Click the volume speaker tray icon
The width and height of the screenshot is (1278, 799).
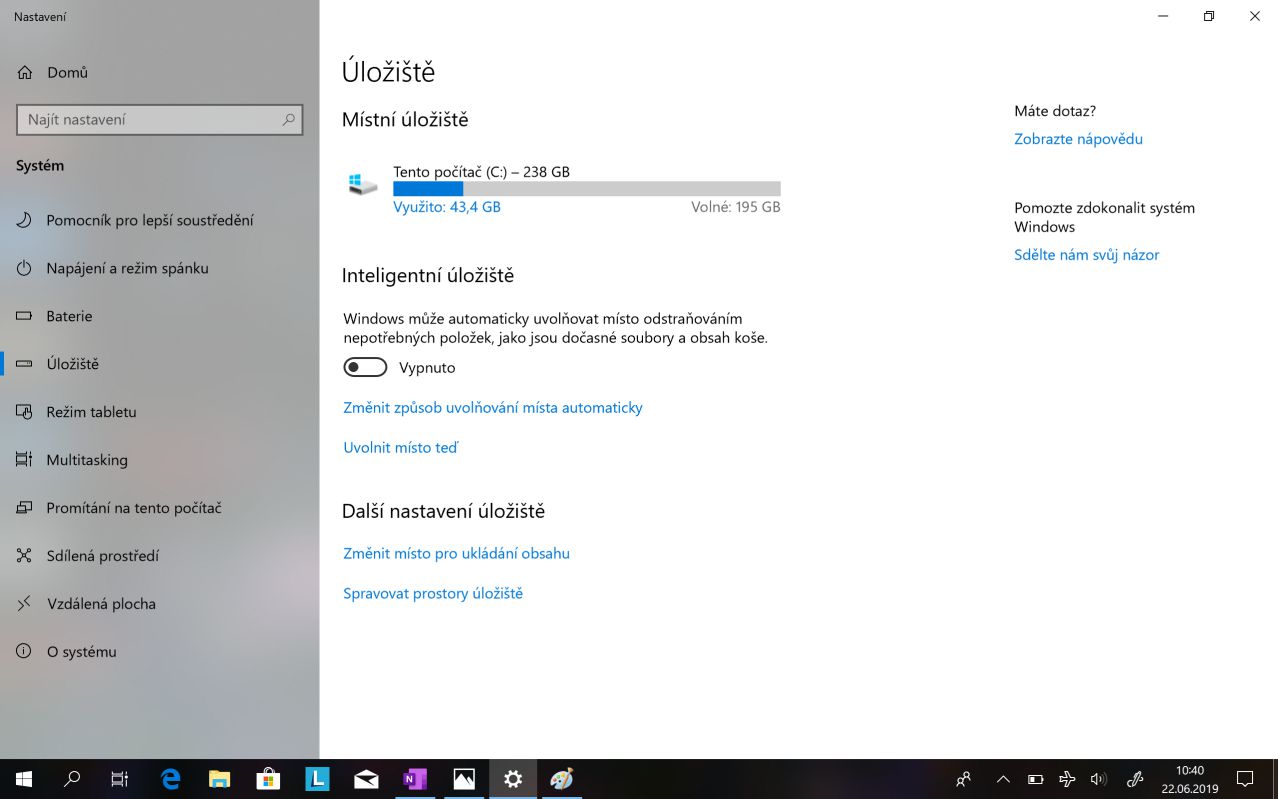(1098, 779)
